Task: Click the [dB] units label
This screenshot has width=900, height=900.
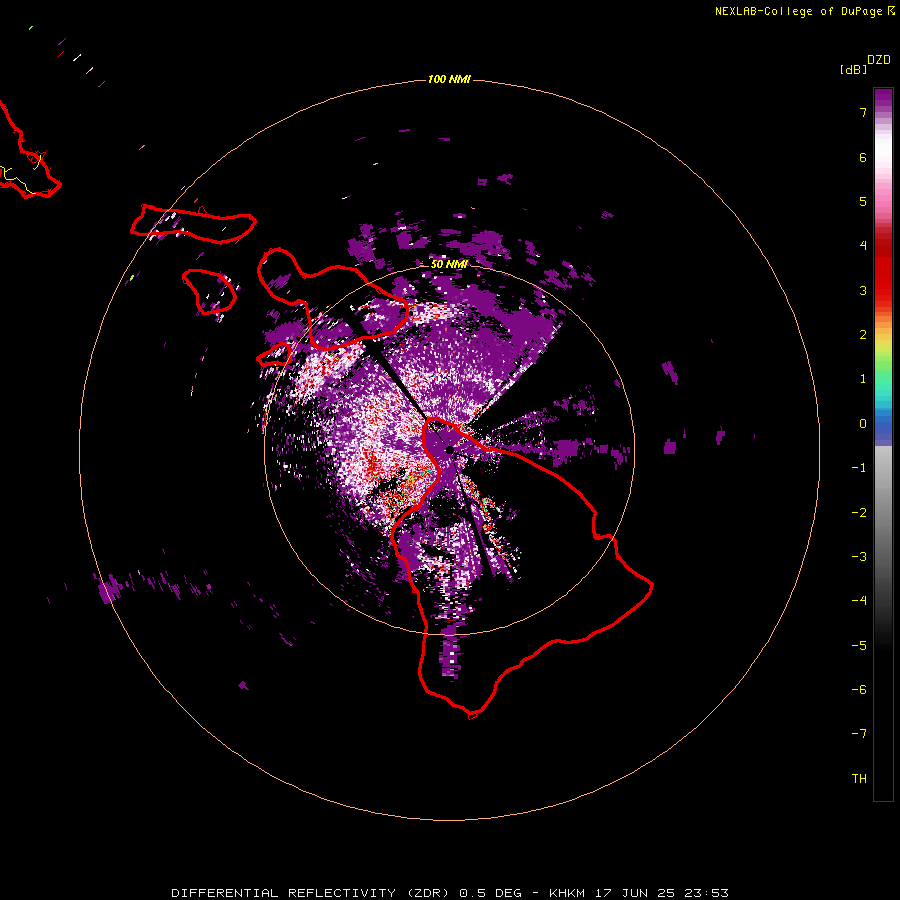Action: (x=854, y=70)
